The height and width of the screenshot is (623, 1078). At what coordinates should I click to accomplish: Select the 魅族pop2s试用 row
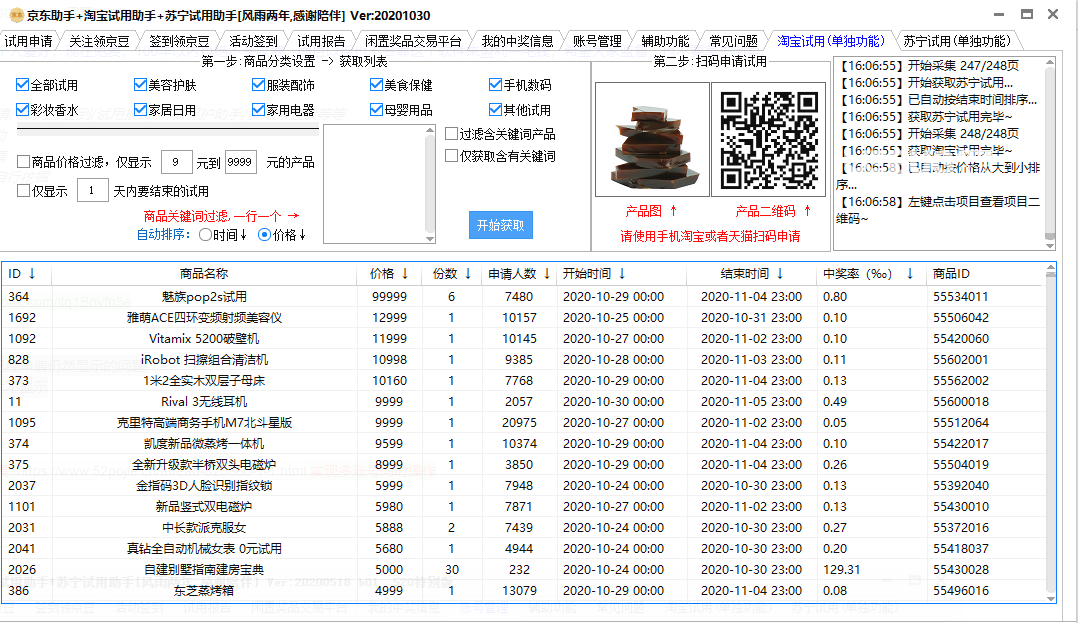[x=524, y=296]
